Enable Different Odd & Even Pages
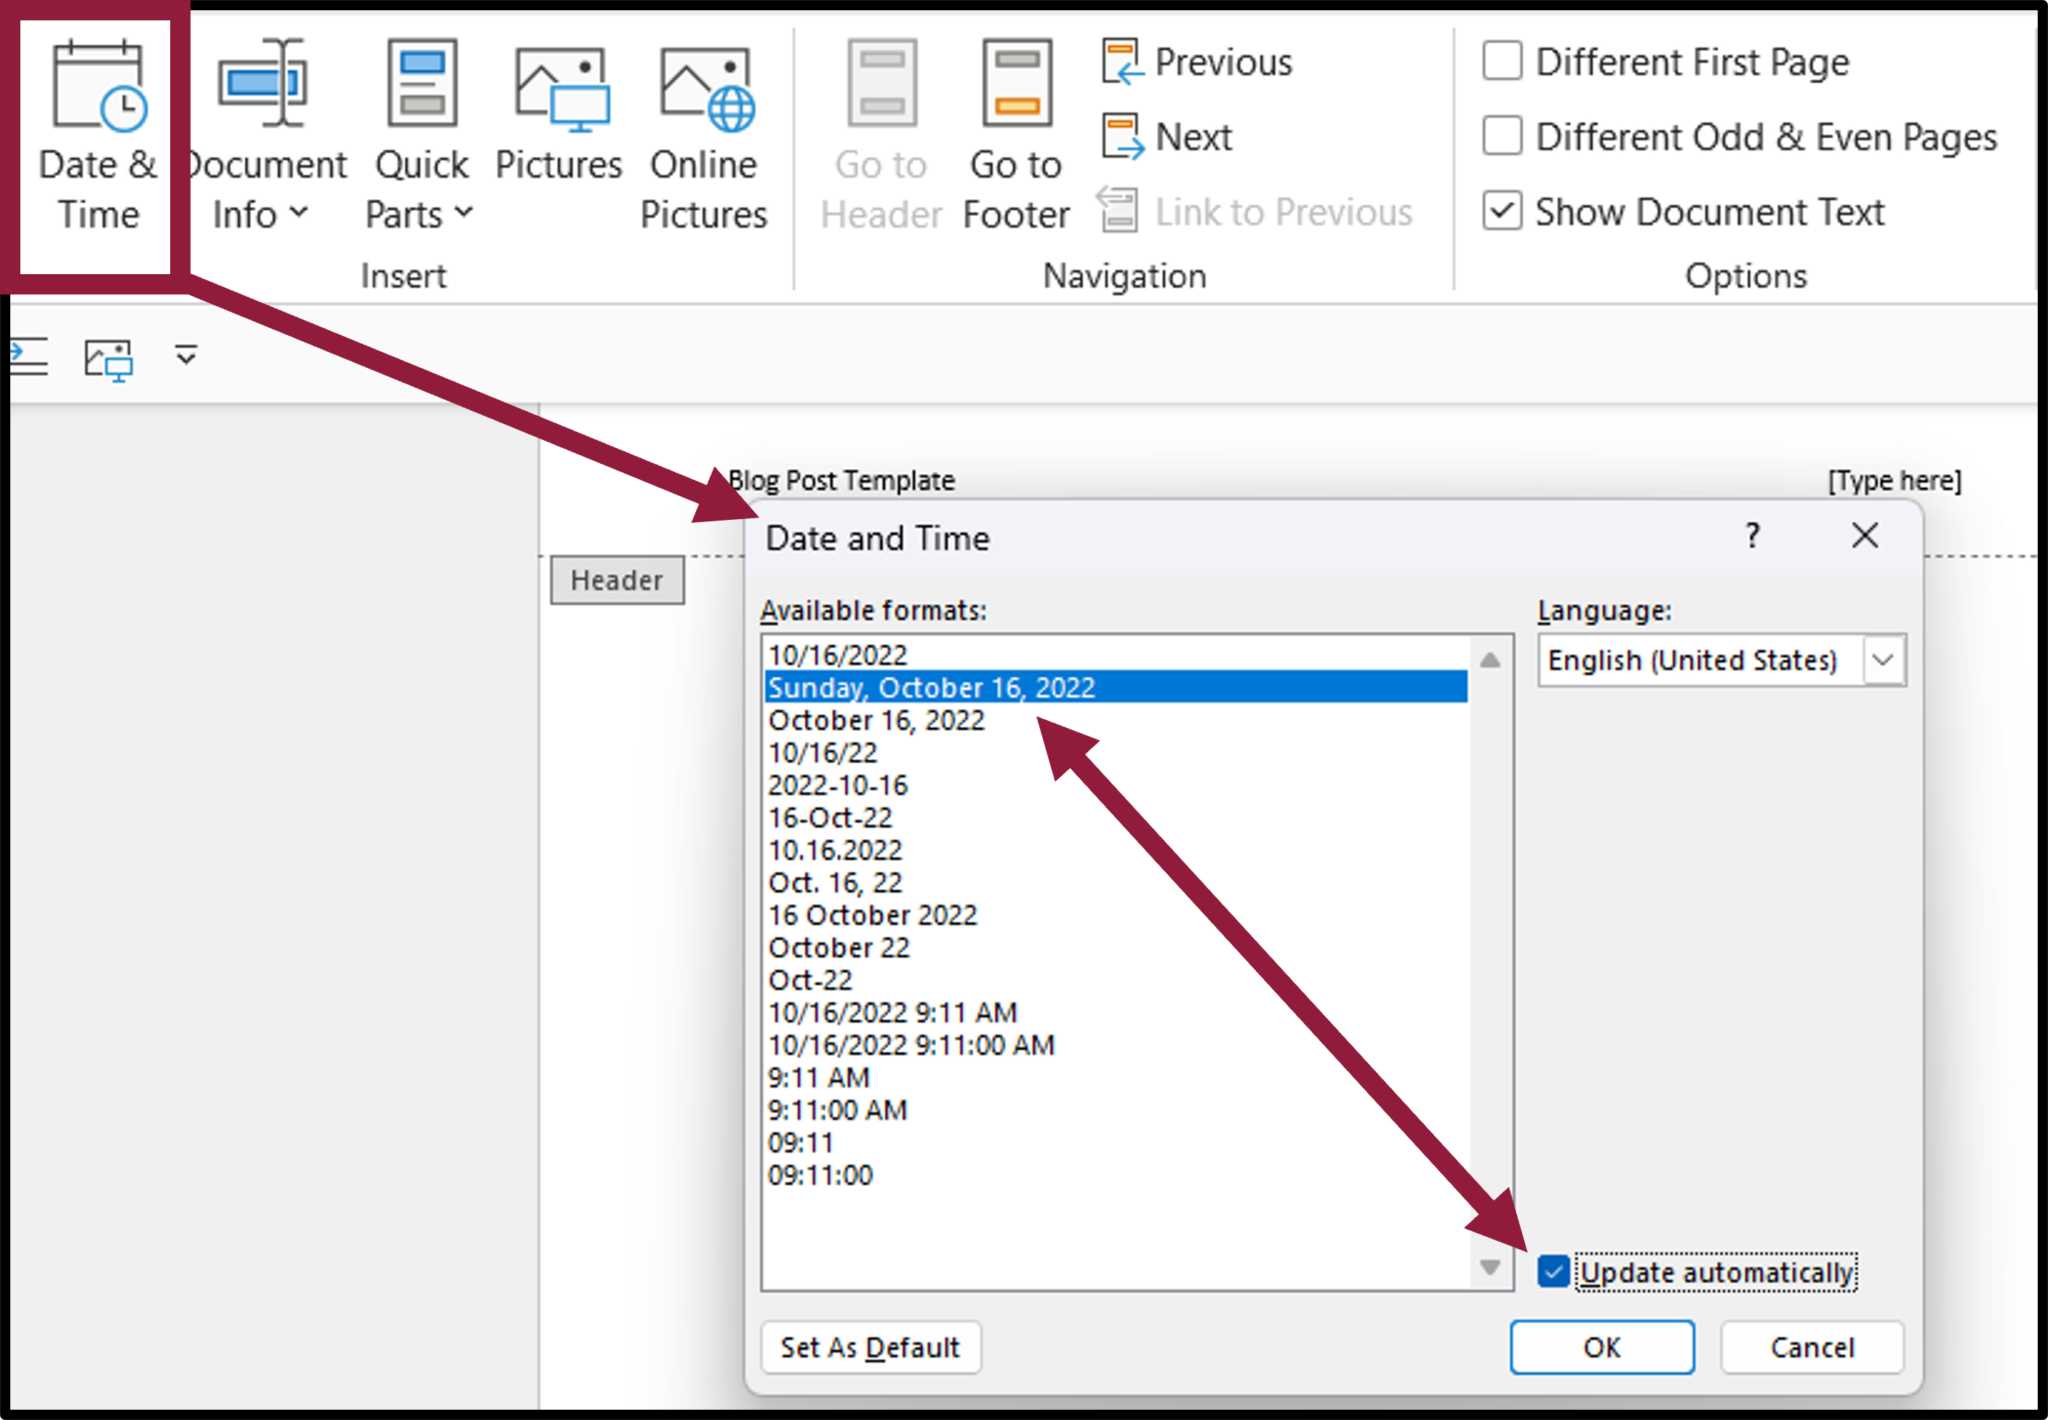The image size is (2048, 1420). pyautogui.click(x=1502, y=137)
